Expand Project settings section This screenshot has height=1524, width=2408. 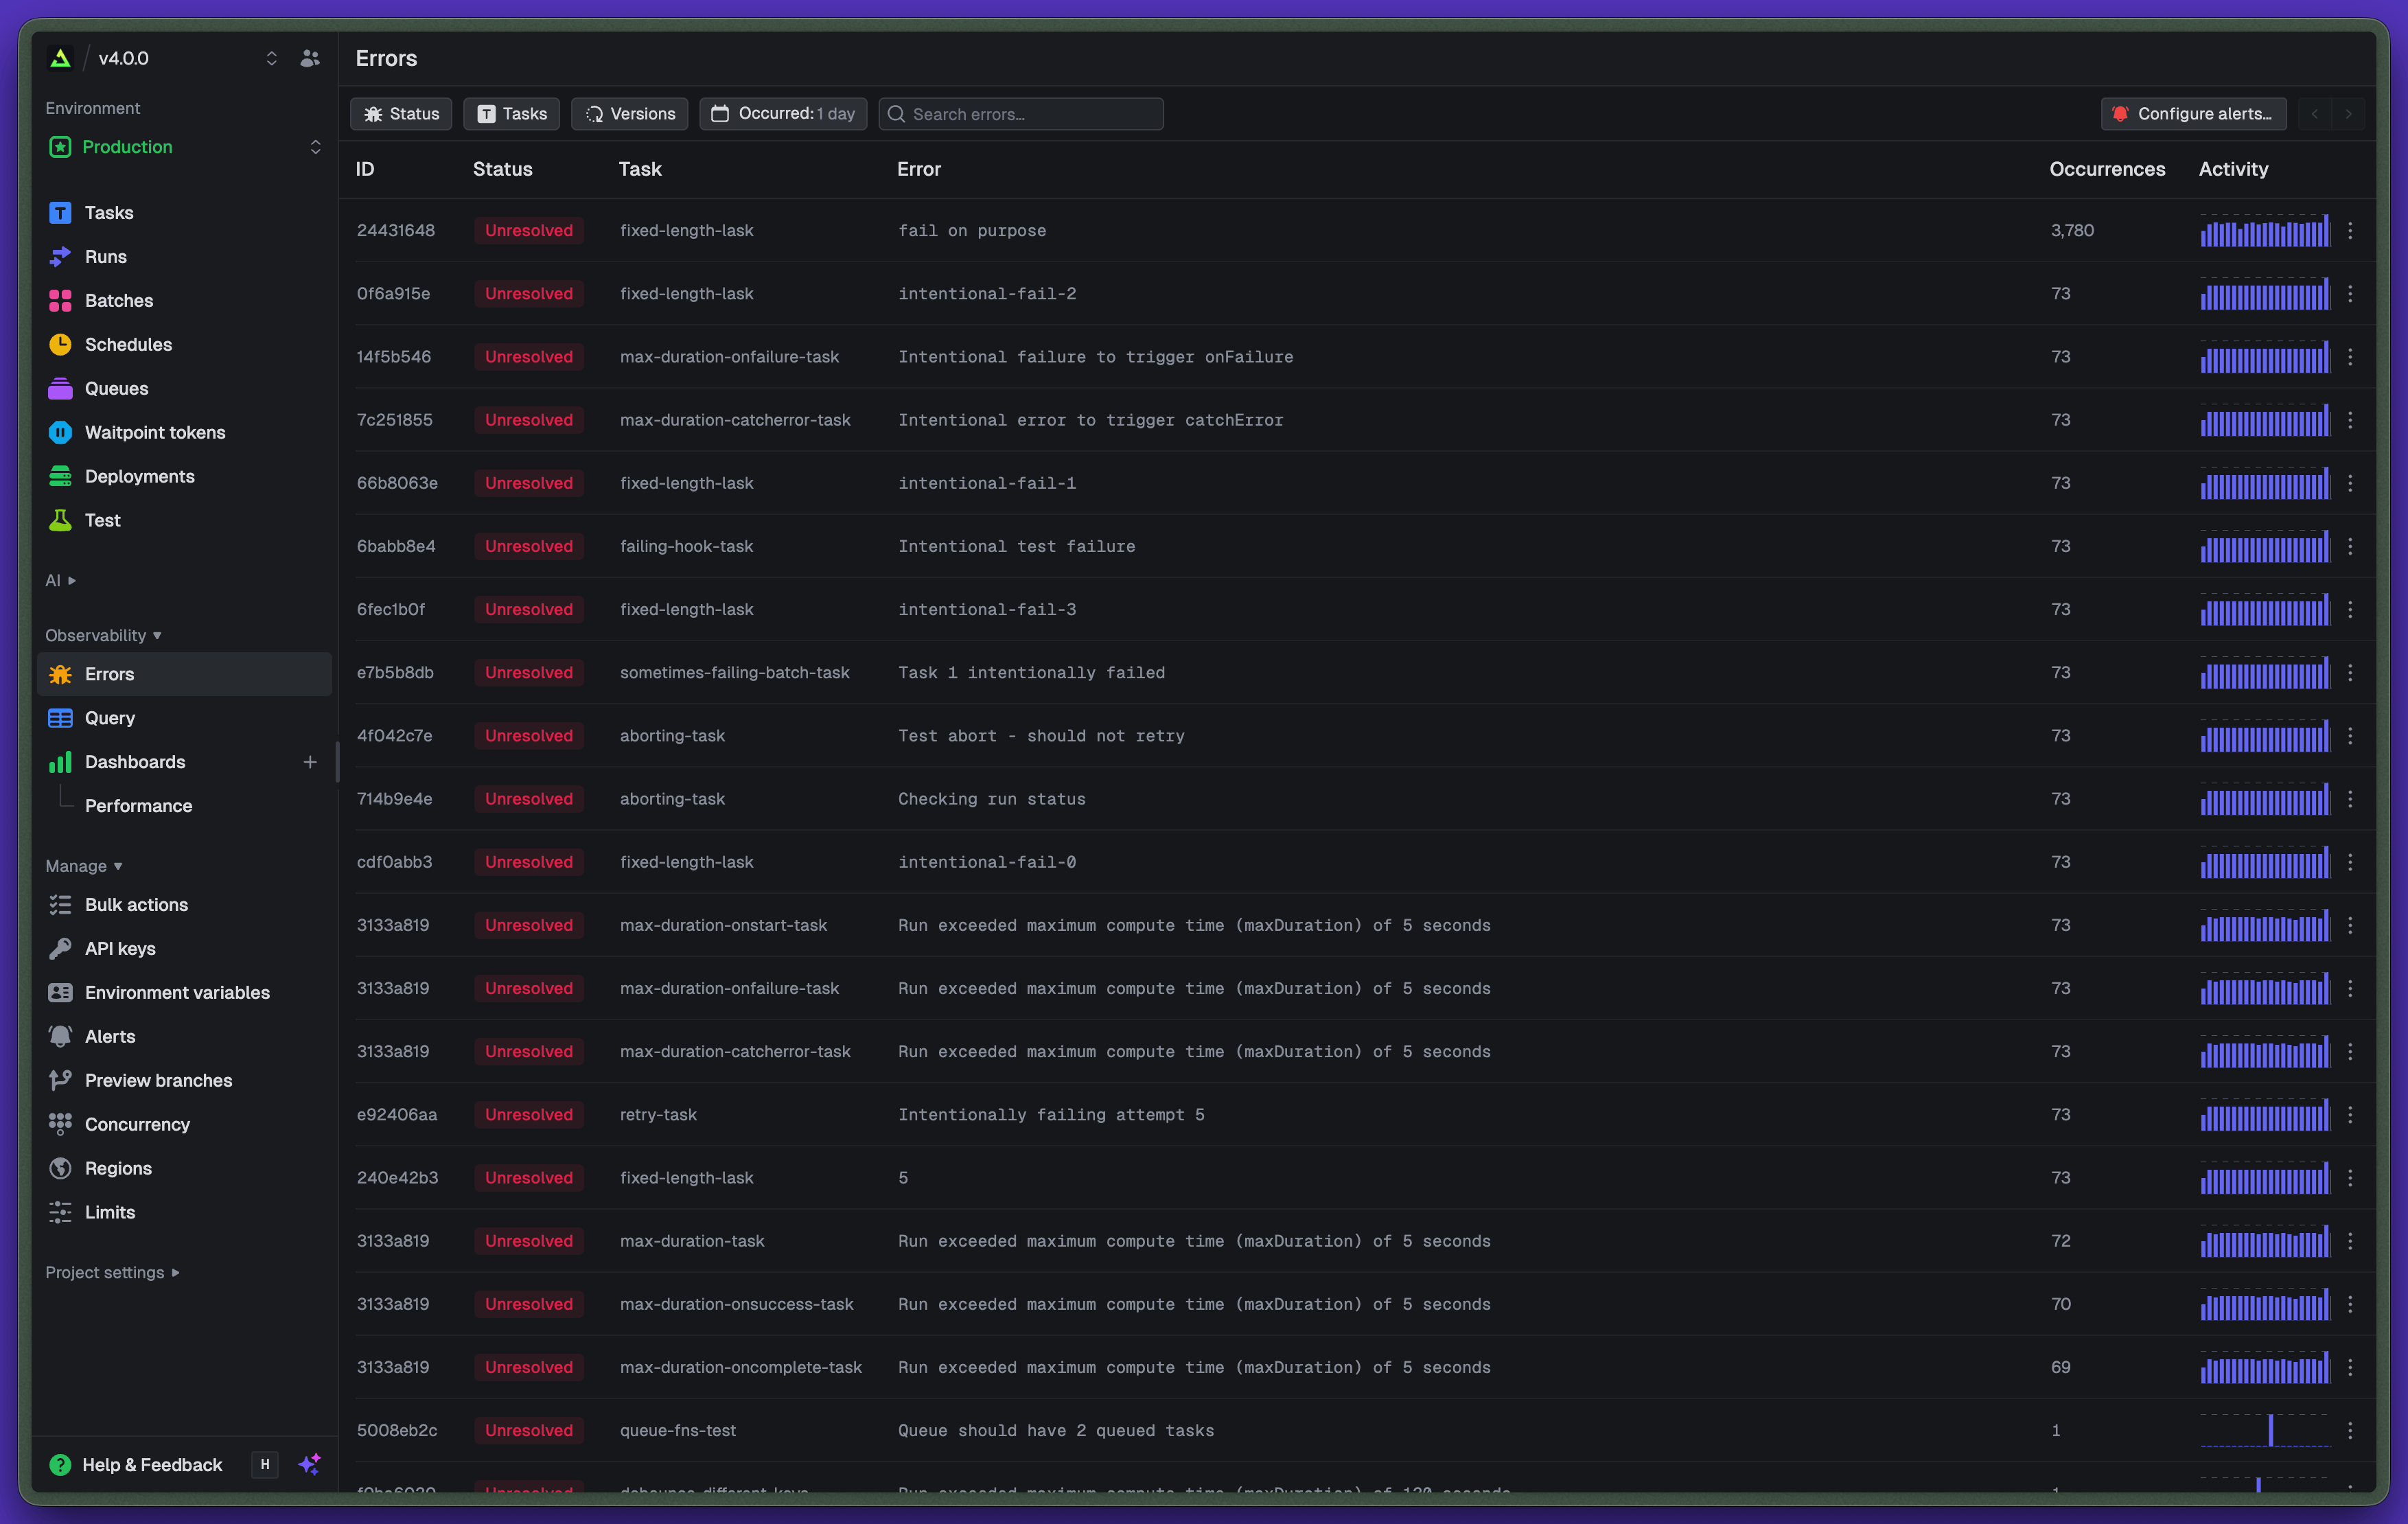[x=112, y=1272]
